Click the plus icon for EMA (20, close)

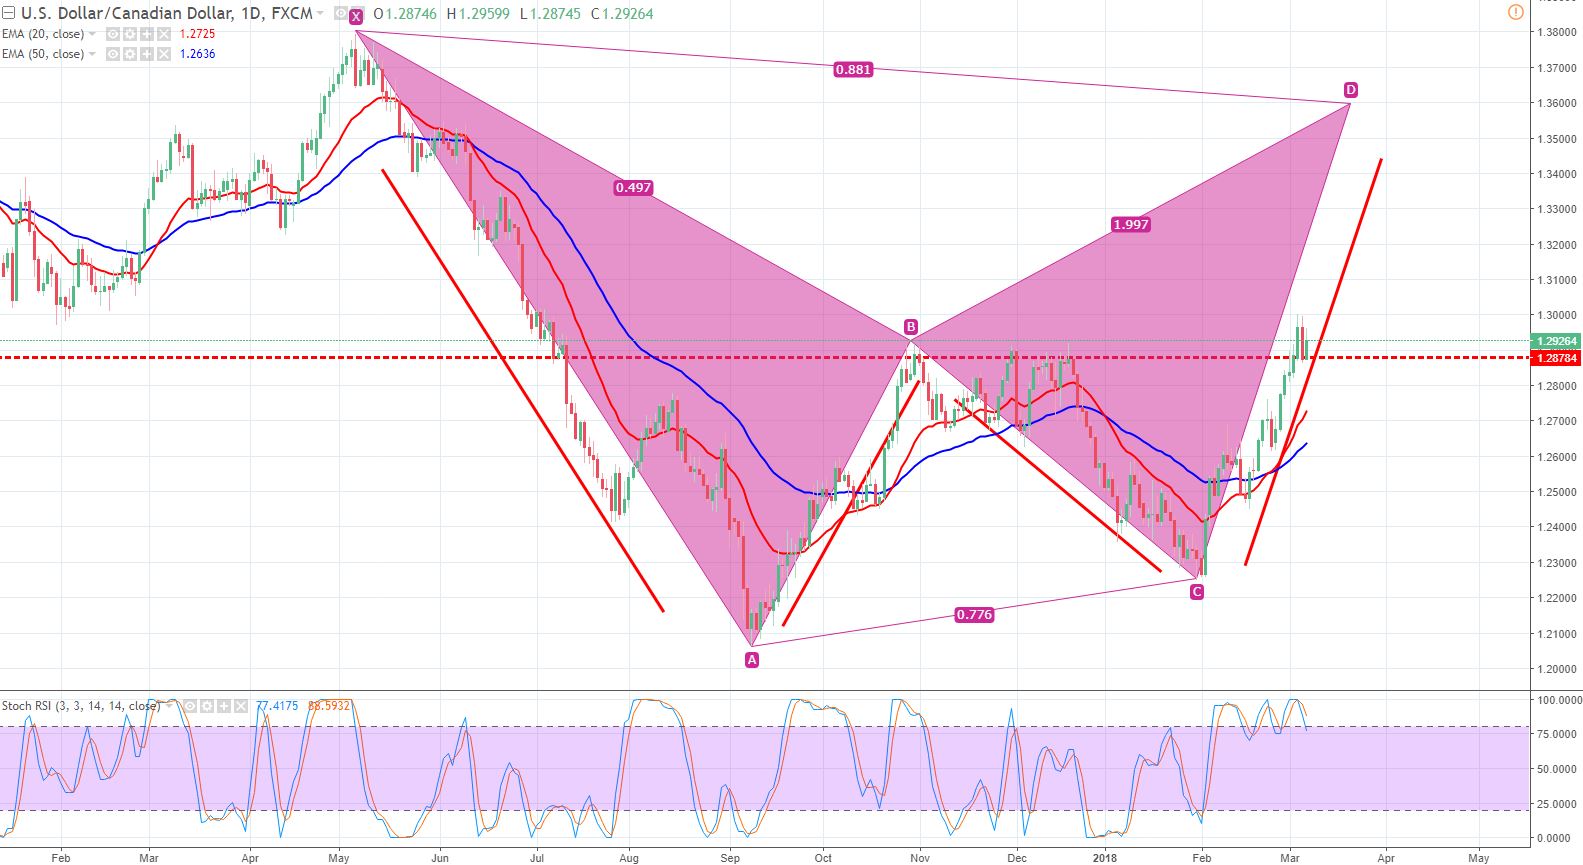[x=147, y=34]
